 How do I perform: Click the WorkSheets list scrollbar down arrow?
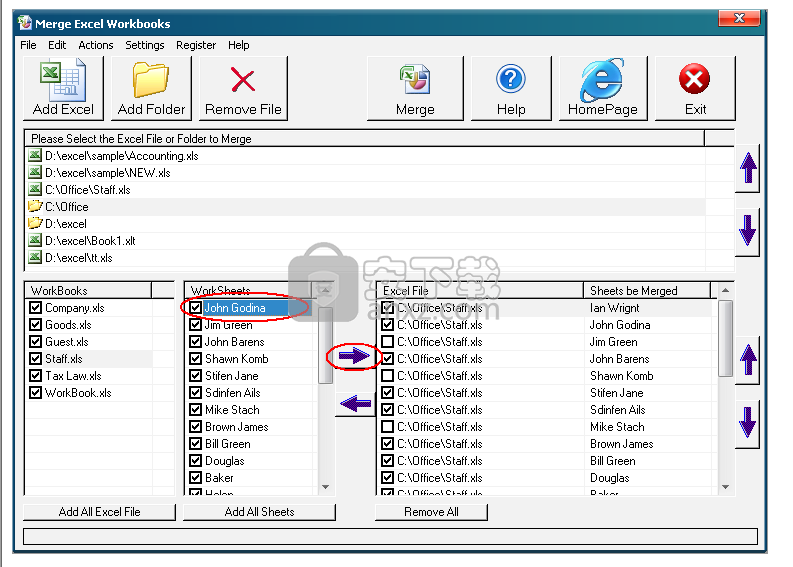pyautogui.click(x=326, y=487)
